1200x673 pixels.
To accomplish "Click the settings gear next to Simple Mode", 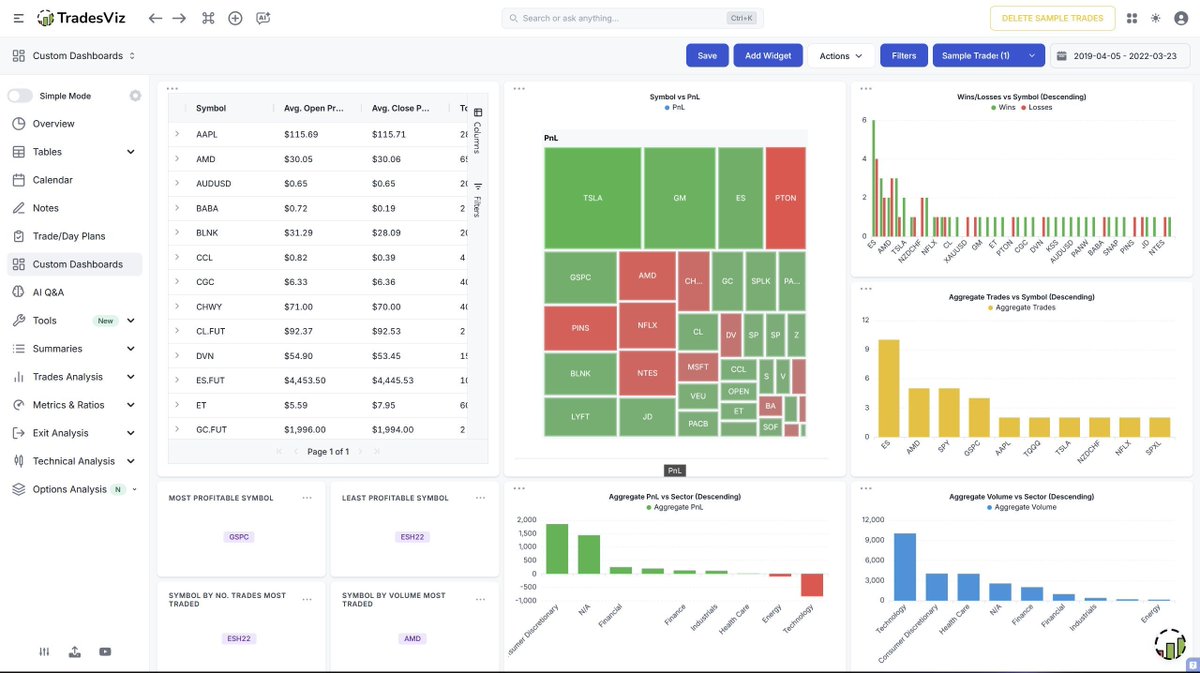I will coord(135,96).
